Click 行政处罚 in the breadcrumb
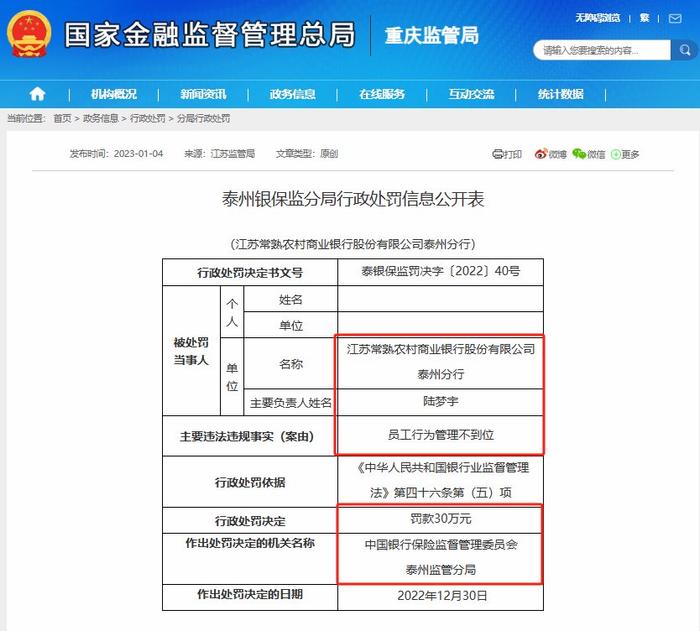 click(148, 118)
